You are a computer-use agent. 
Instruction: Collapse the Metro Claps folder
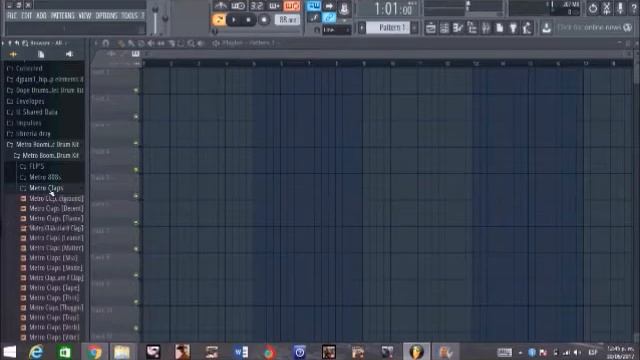tap(45, 188)
